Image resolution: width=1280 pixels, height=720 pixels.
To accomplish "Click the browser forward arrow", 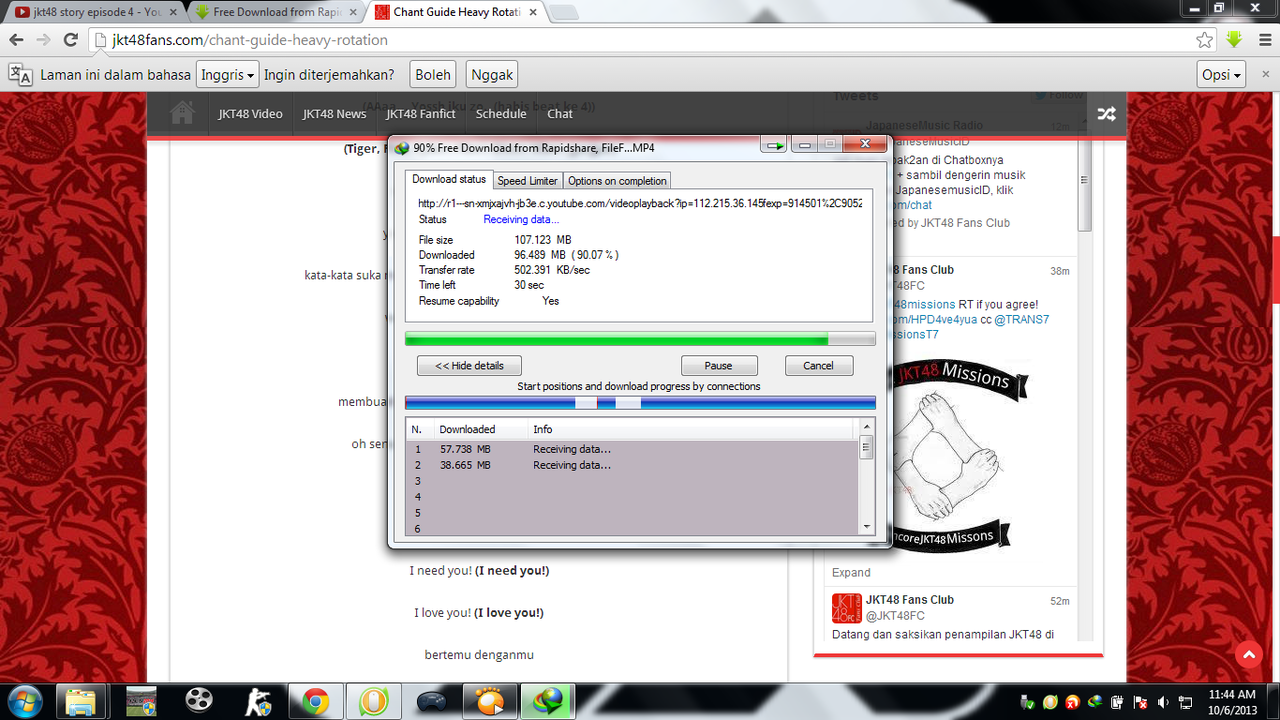I will (x=43, y=40).
